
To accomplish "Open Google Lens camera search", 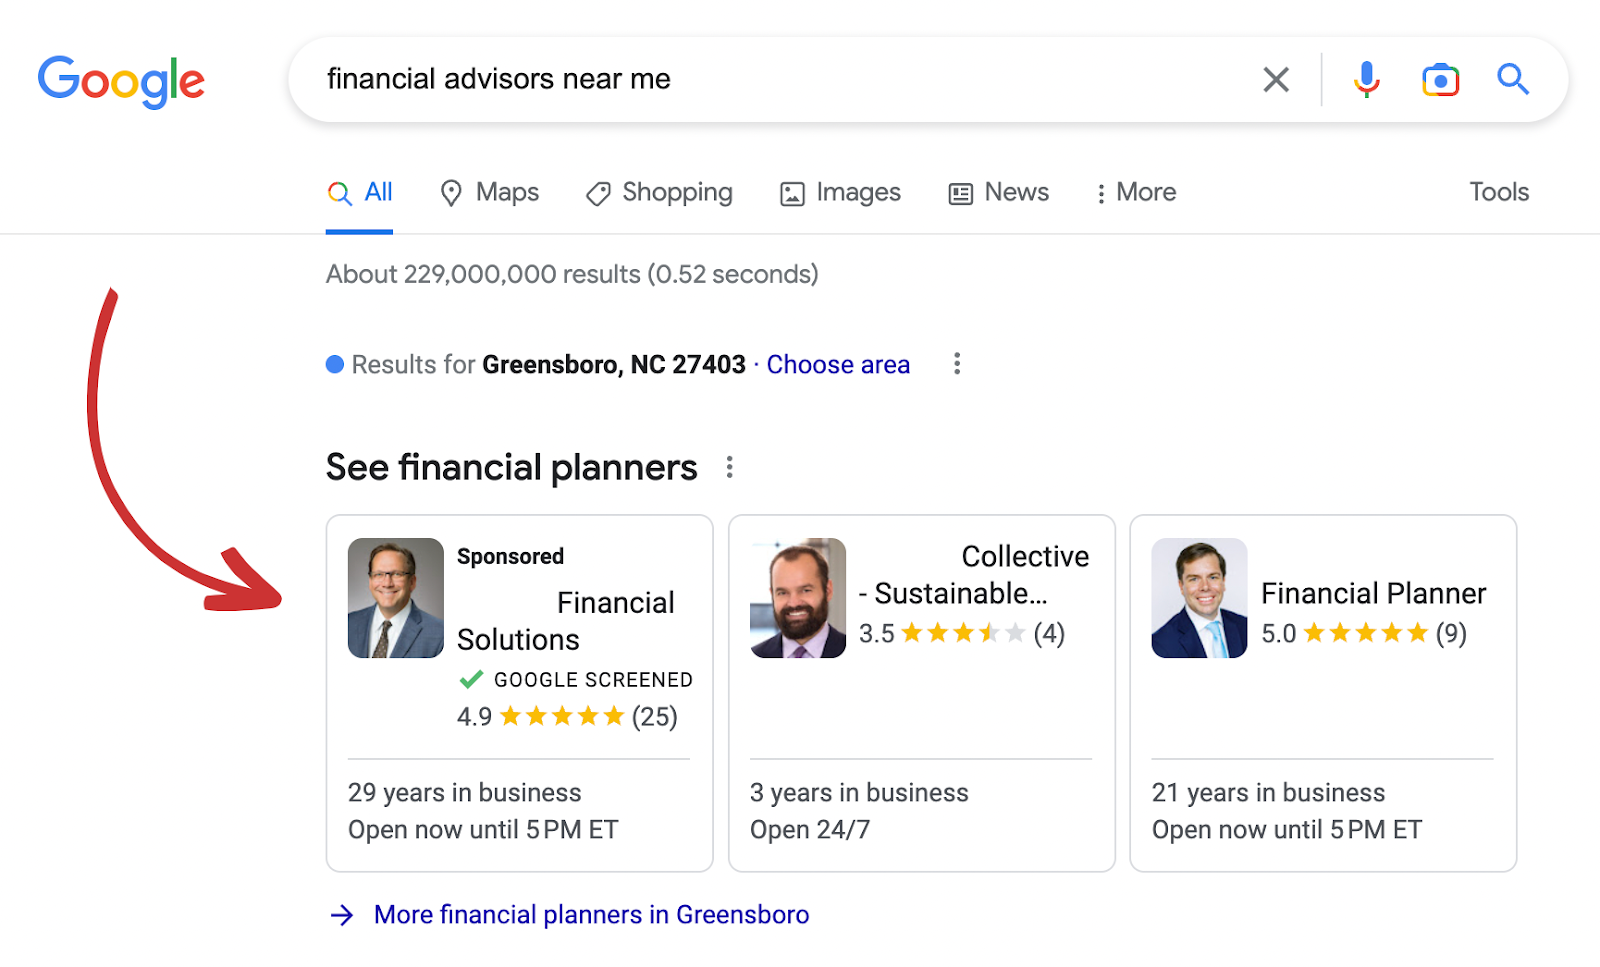I will click(x=1439, y=79).
